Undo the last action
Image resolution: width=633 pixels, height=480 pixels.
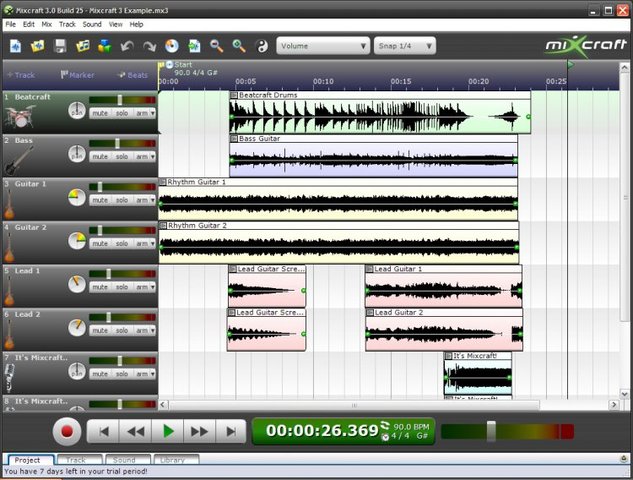(x=127, y=46)
